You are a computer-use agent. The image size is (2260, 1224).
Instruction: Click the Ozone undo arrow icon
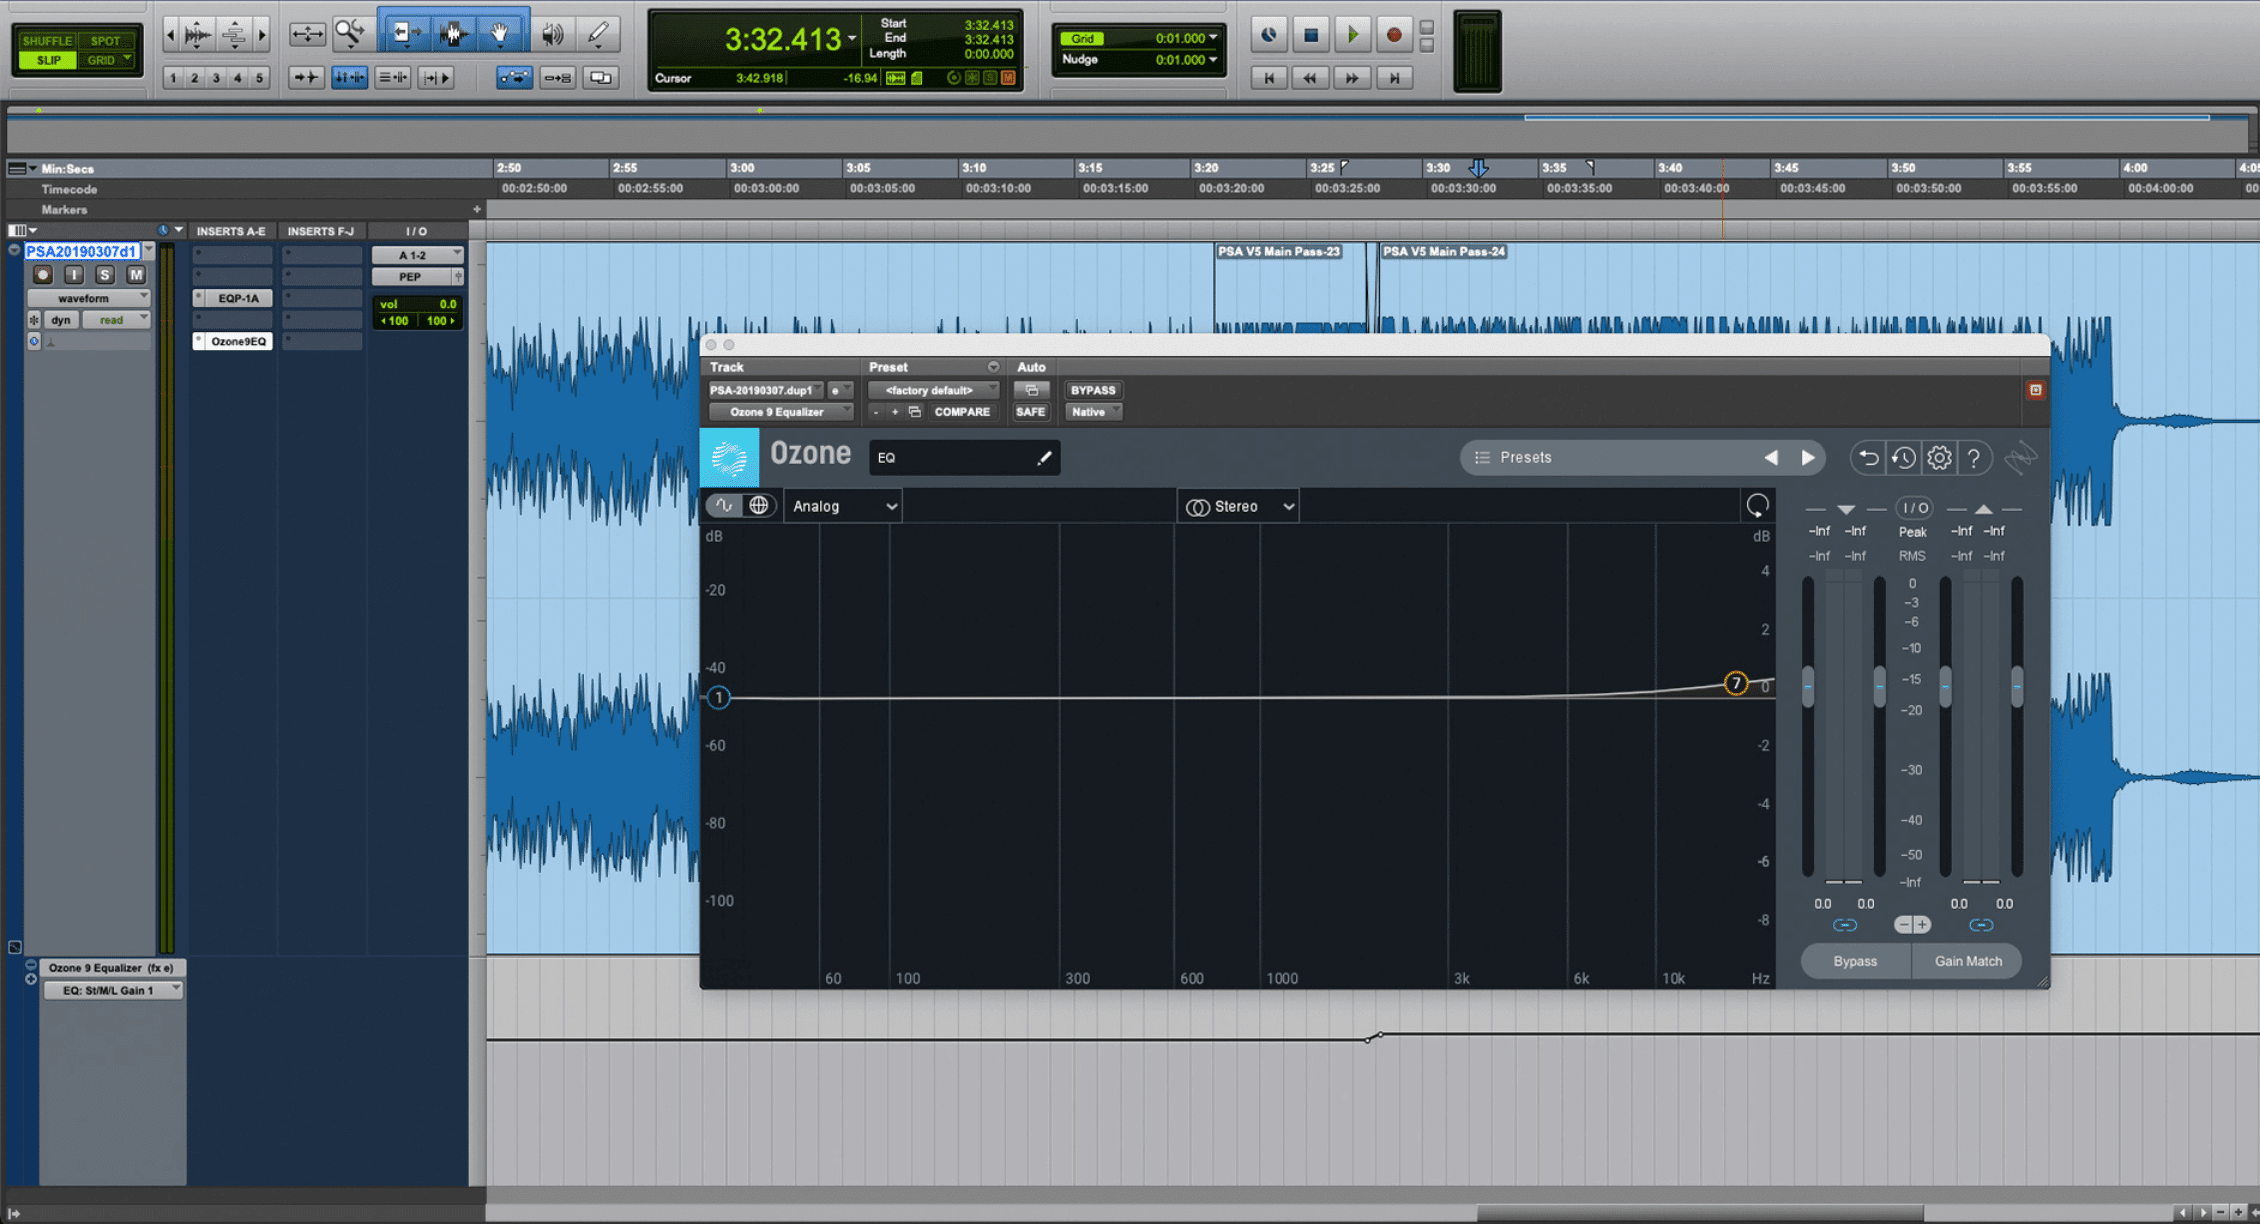(1868, 458)
